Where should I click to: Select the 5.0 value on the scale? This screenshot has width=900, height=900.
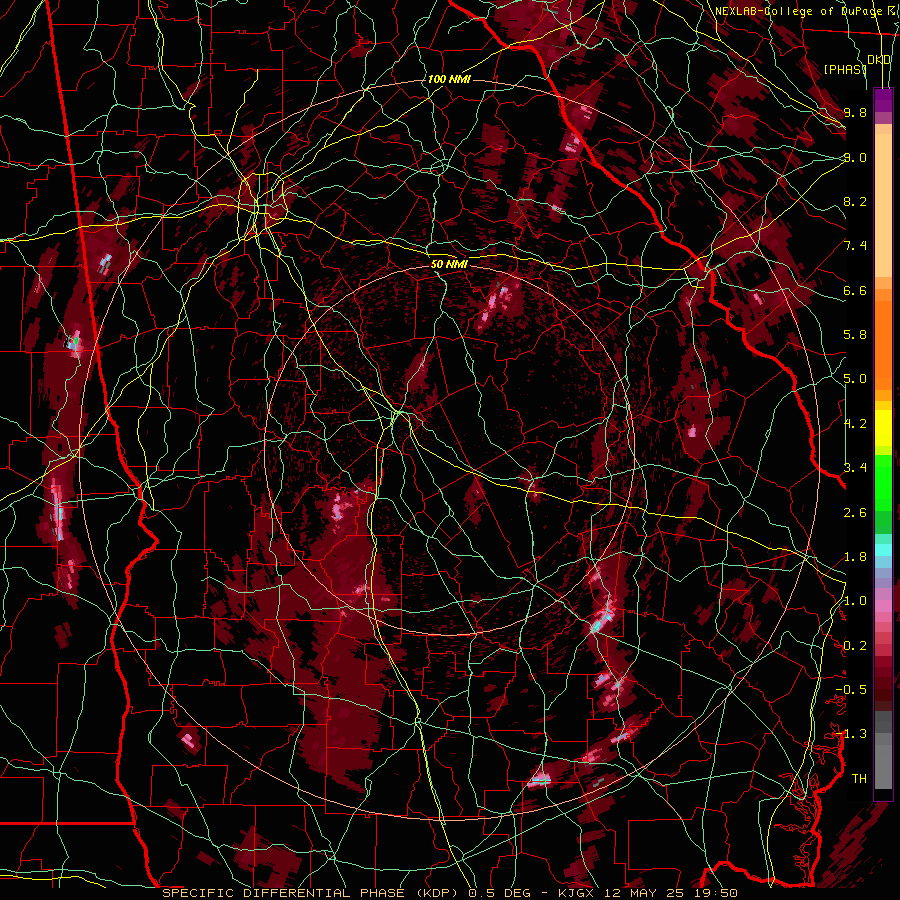click(855, 379)
